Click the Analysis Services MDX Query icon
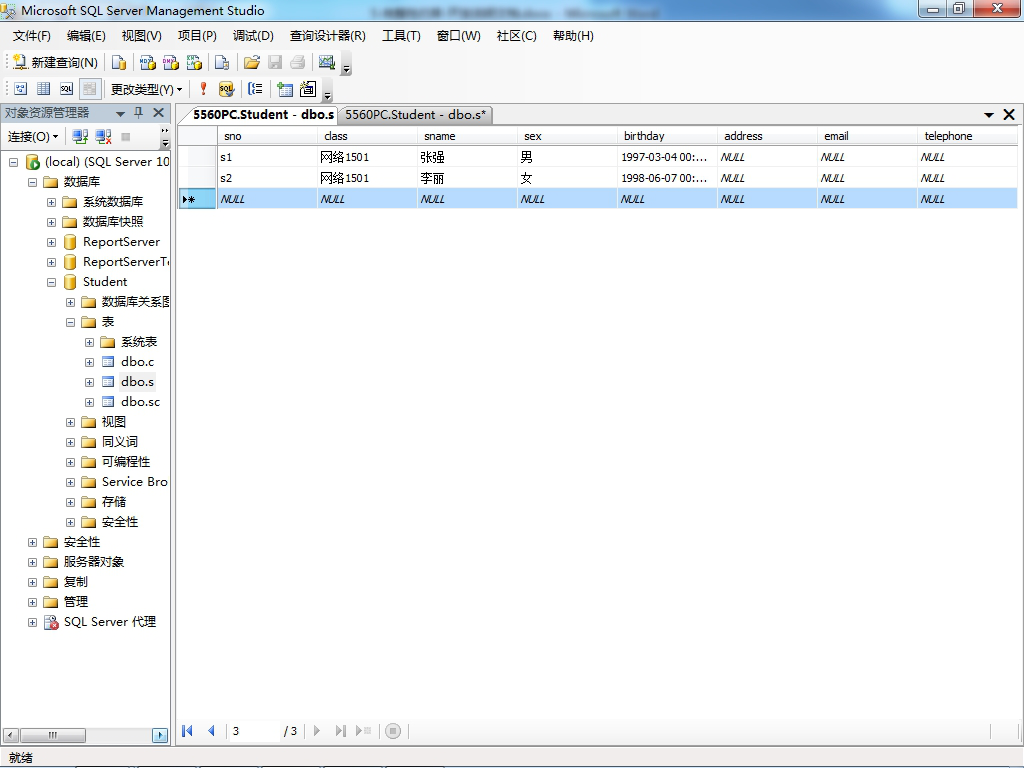1024x768 pixels. 148,62
